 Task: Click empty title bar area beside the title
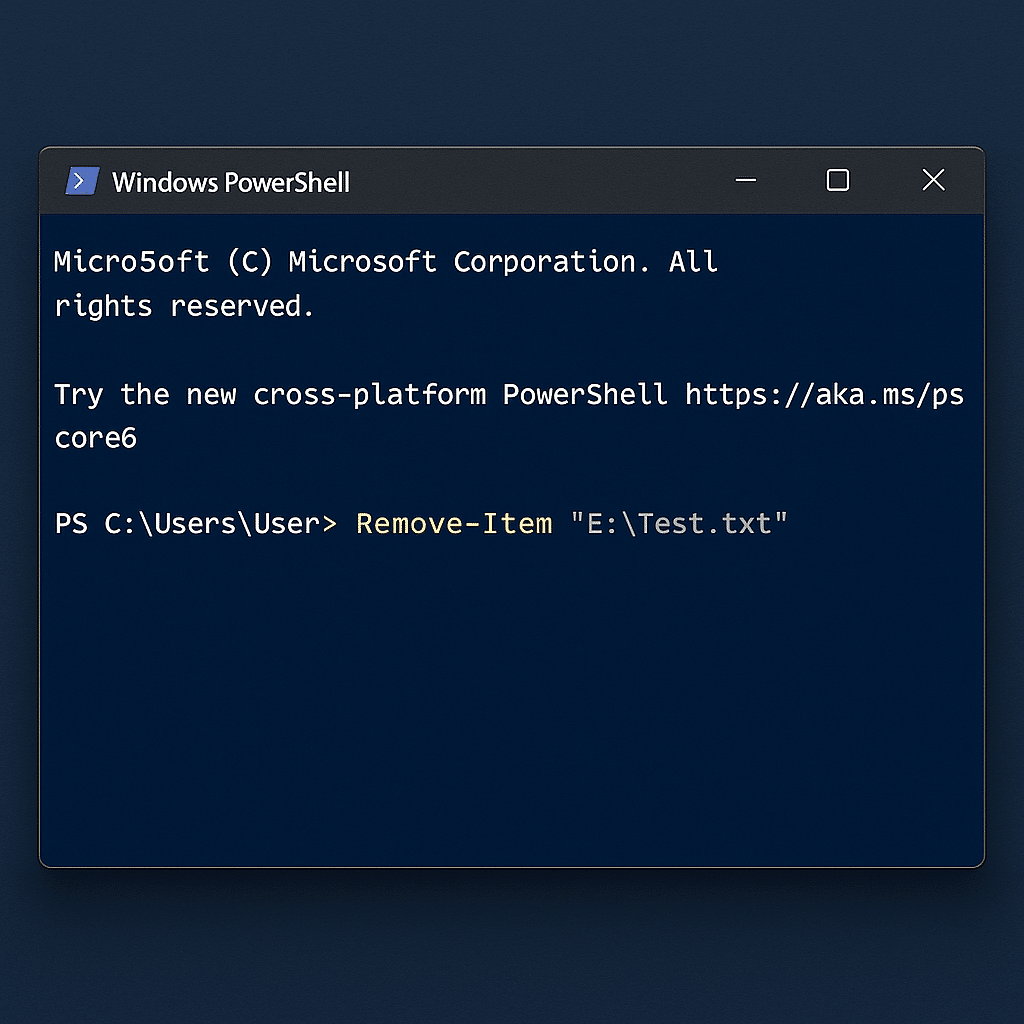tap(536, 181)
